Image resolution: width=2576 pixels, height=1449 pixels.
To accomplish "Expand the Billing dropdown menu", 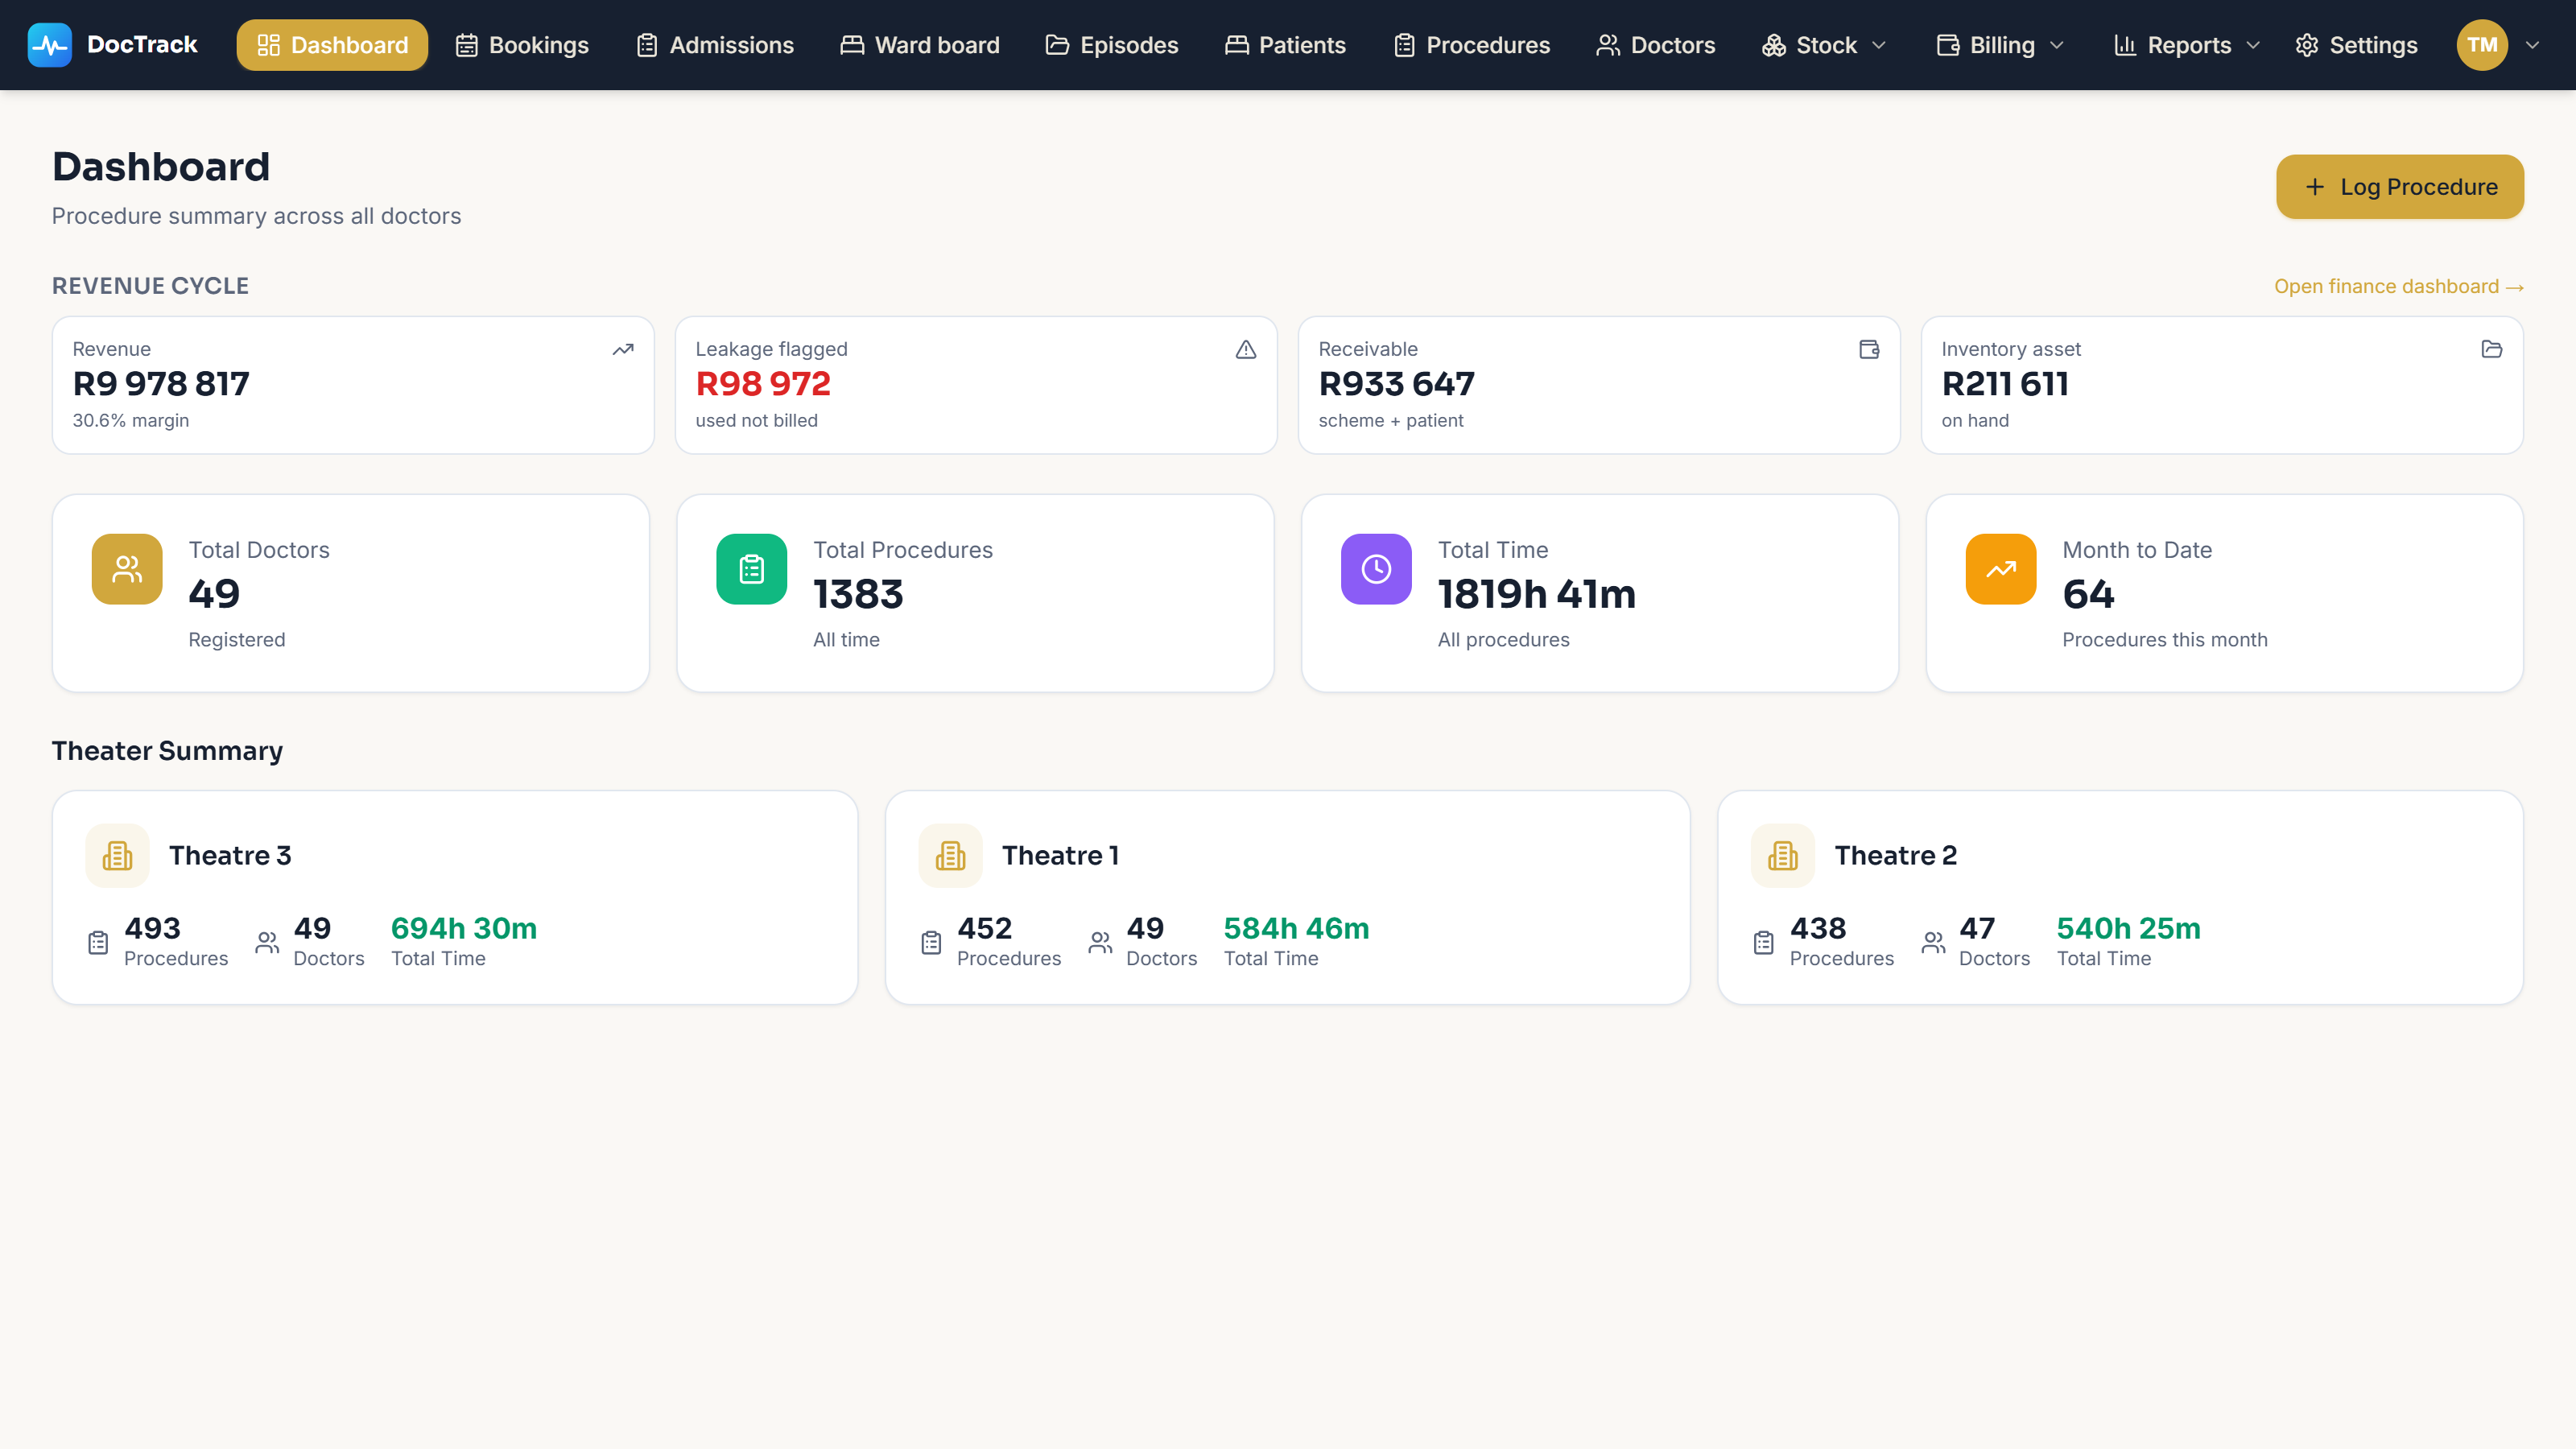I will (2001, 45).
